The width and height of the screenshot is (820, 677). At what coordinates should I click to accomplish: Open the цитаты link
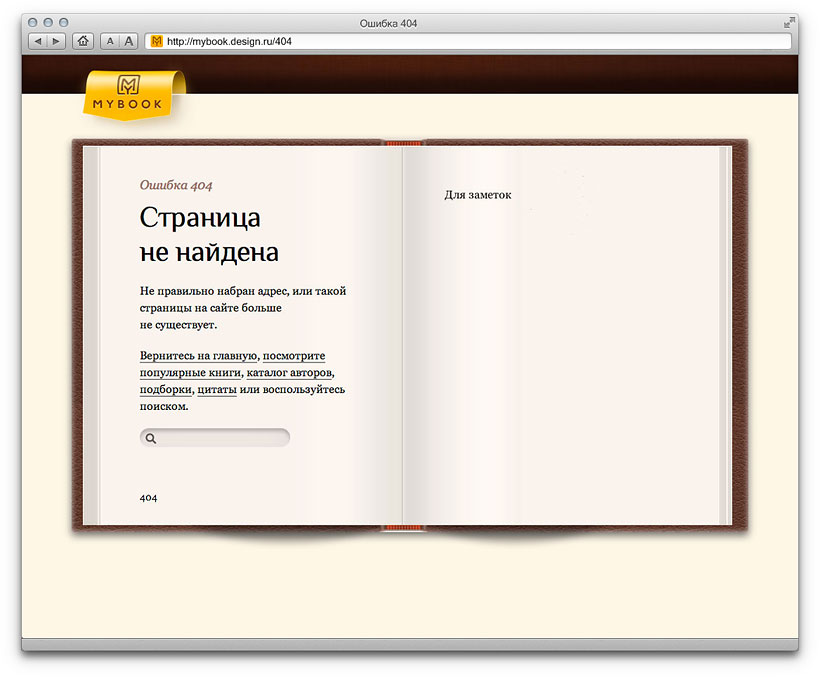pyautogui.click(x=217, y=389)
